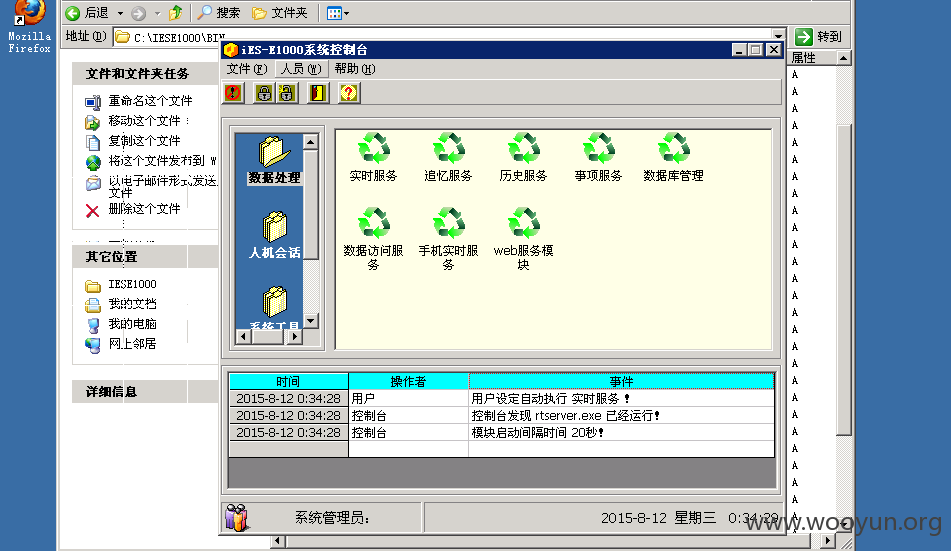Image resolution: width=951 pixels, height=551 pixels.
Task: Expand the 详细信息 panel header
Action: click(x=145, y=391)
